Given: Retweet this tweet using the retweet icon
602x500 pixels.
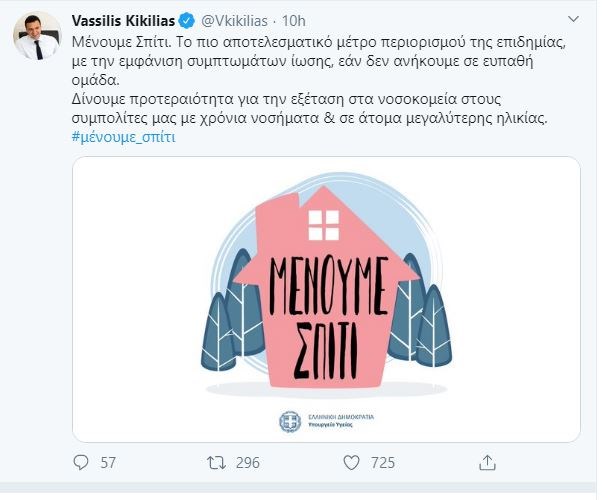Looking at the screenshot, I should pos(216,462).
